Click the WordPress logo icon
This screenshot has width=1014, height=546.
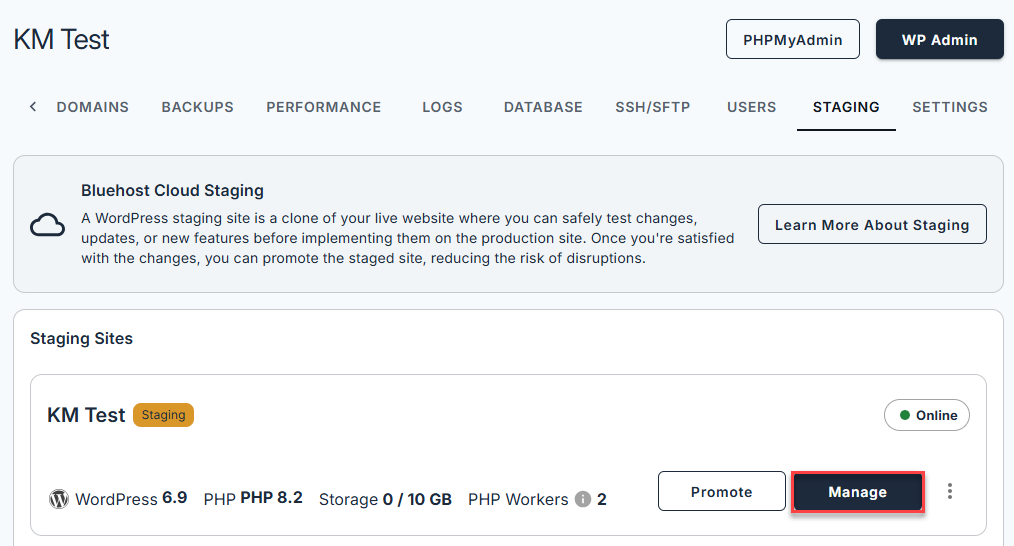click(x=59, y=499)
